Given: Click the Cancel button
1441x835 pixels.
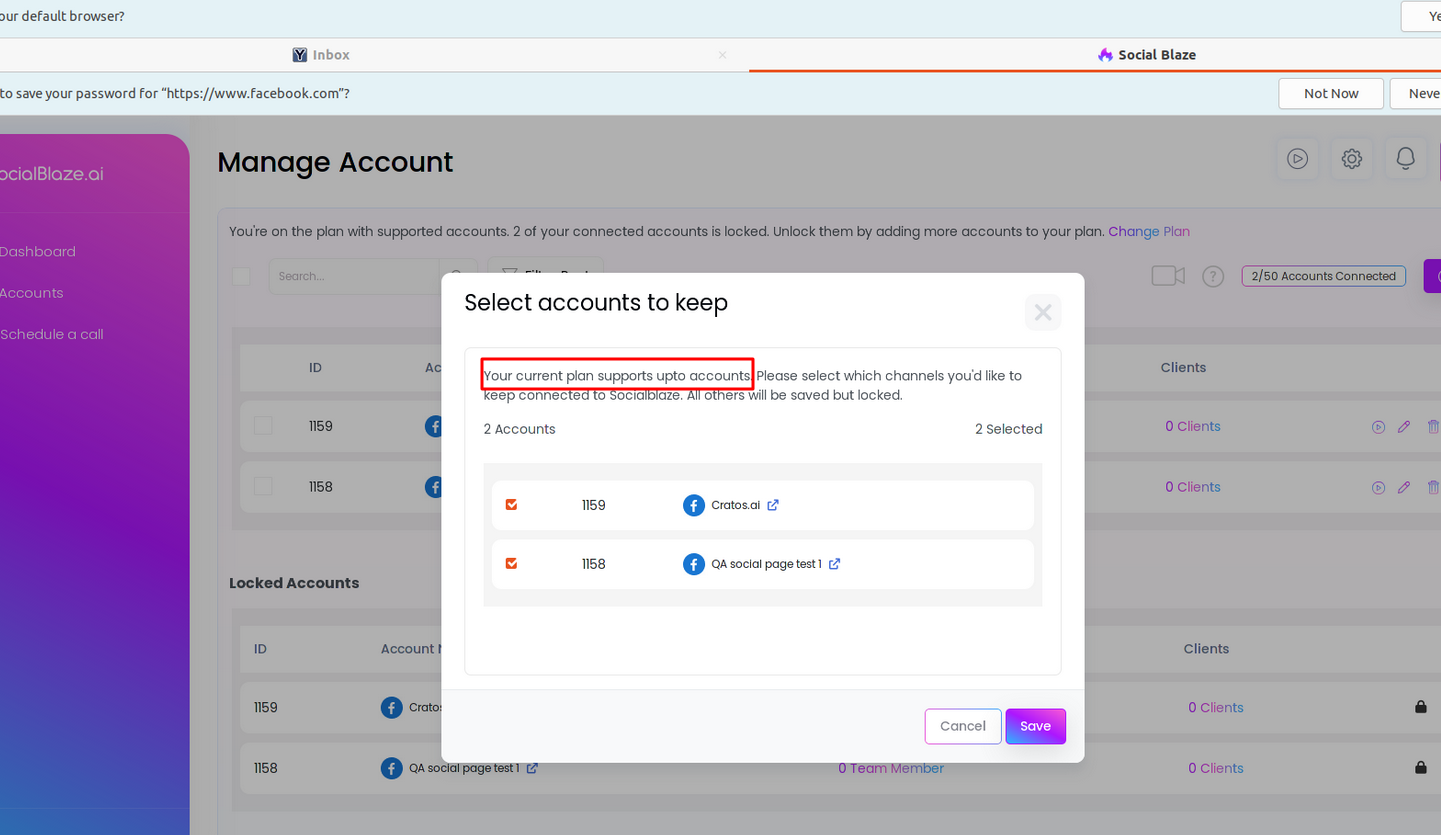Looking at the screenshot, I should 963,726.
